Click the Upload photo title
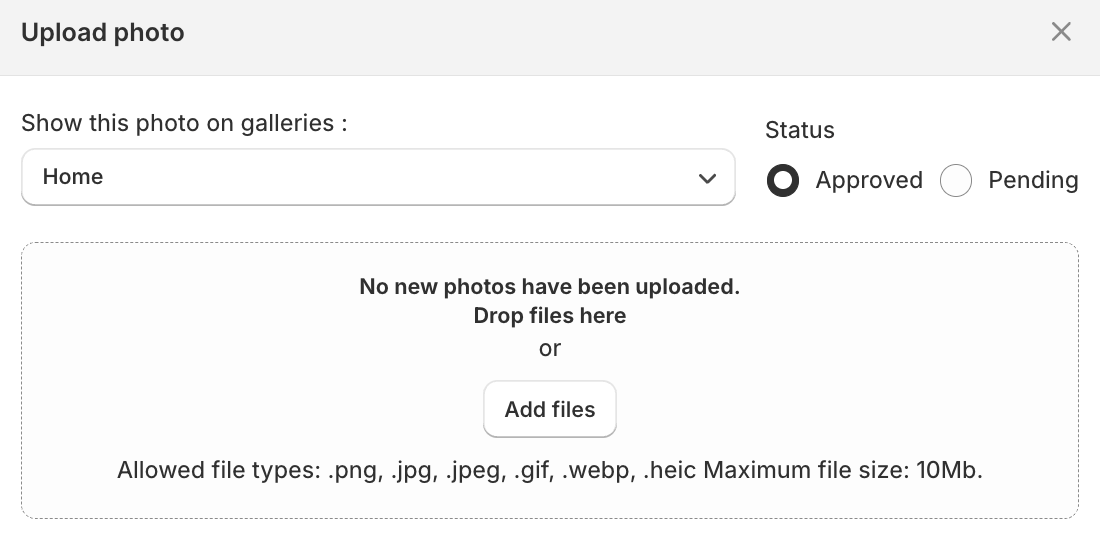Image resolution: width=1100 pixels, height=538 pixels. click(x=103, y=33)
